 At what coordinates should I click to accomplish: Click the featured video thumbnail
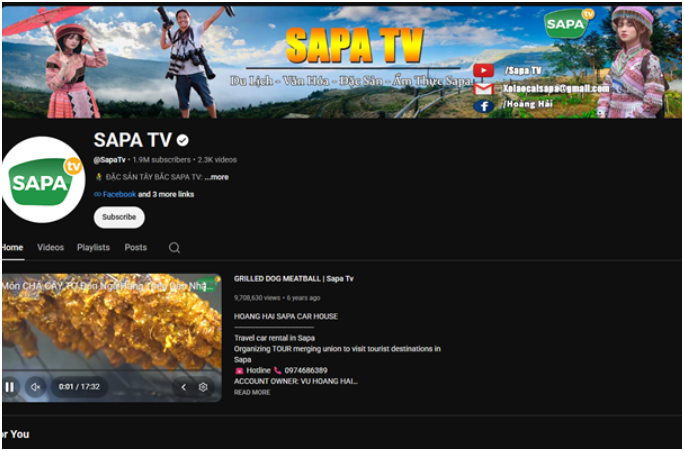tap(112, 338)
